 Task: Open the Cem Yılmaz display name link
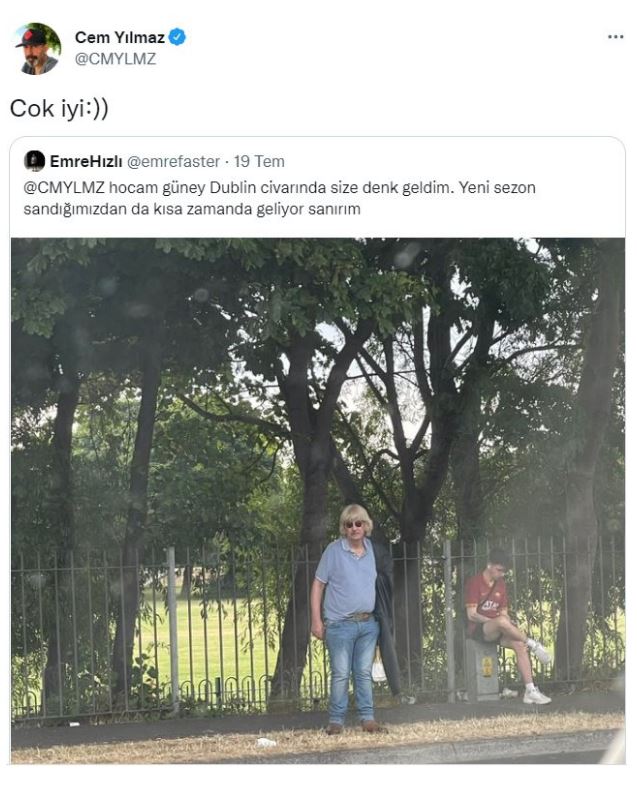click(120, 37)
